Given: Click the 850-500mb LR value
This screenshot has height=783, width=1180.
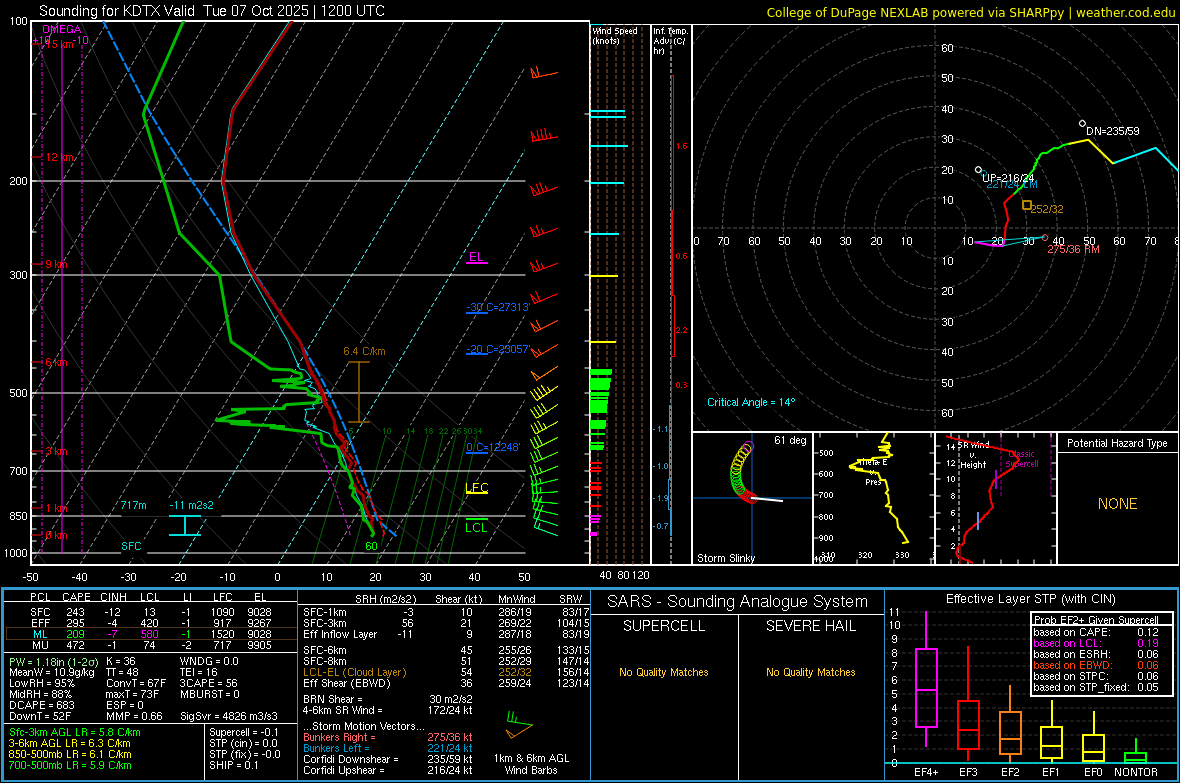Looking at the screenshot, I should pos(70,754).
